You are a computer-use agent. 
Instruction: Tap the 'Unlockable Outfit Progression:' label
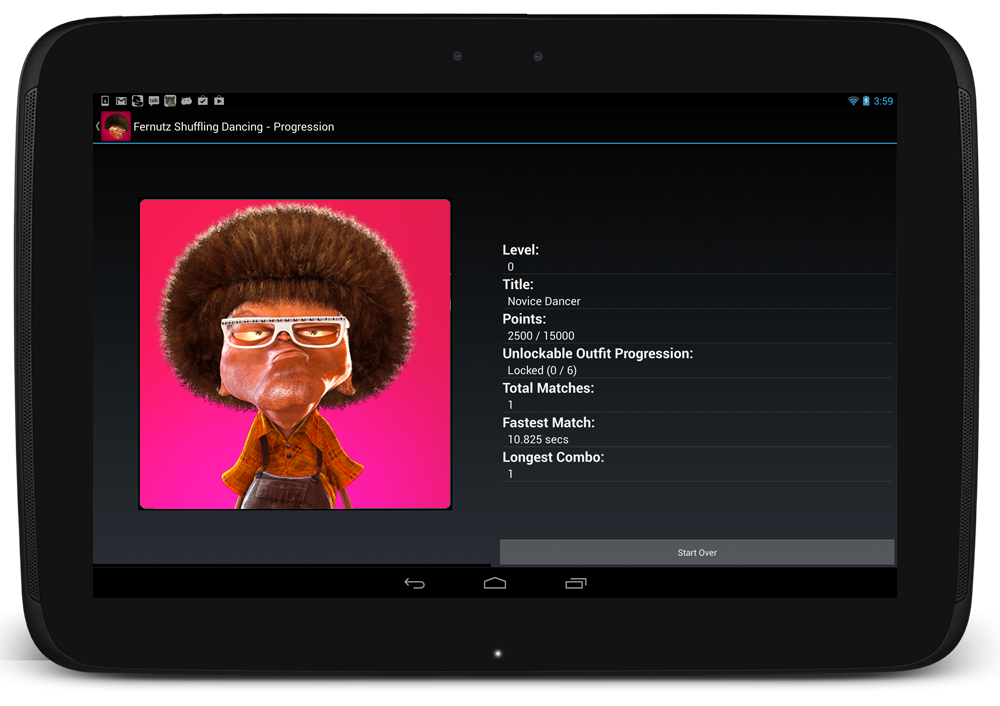click(598, 353)
